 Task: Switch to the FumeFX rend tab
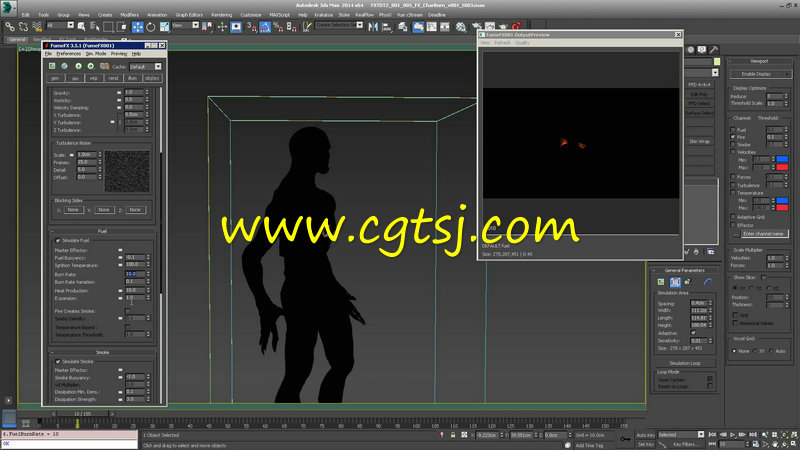(x=113, y=78)
